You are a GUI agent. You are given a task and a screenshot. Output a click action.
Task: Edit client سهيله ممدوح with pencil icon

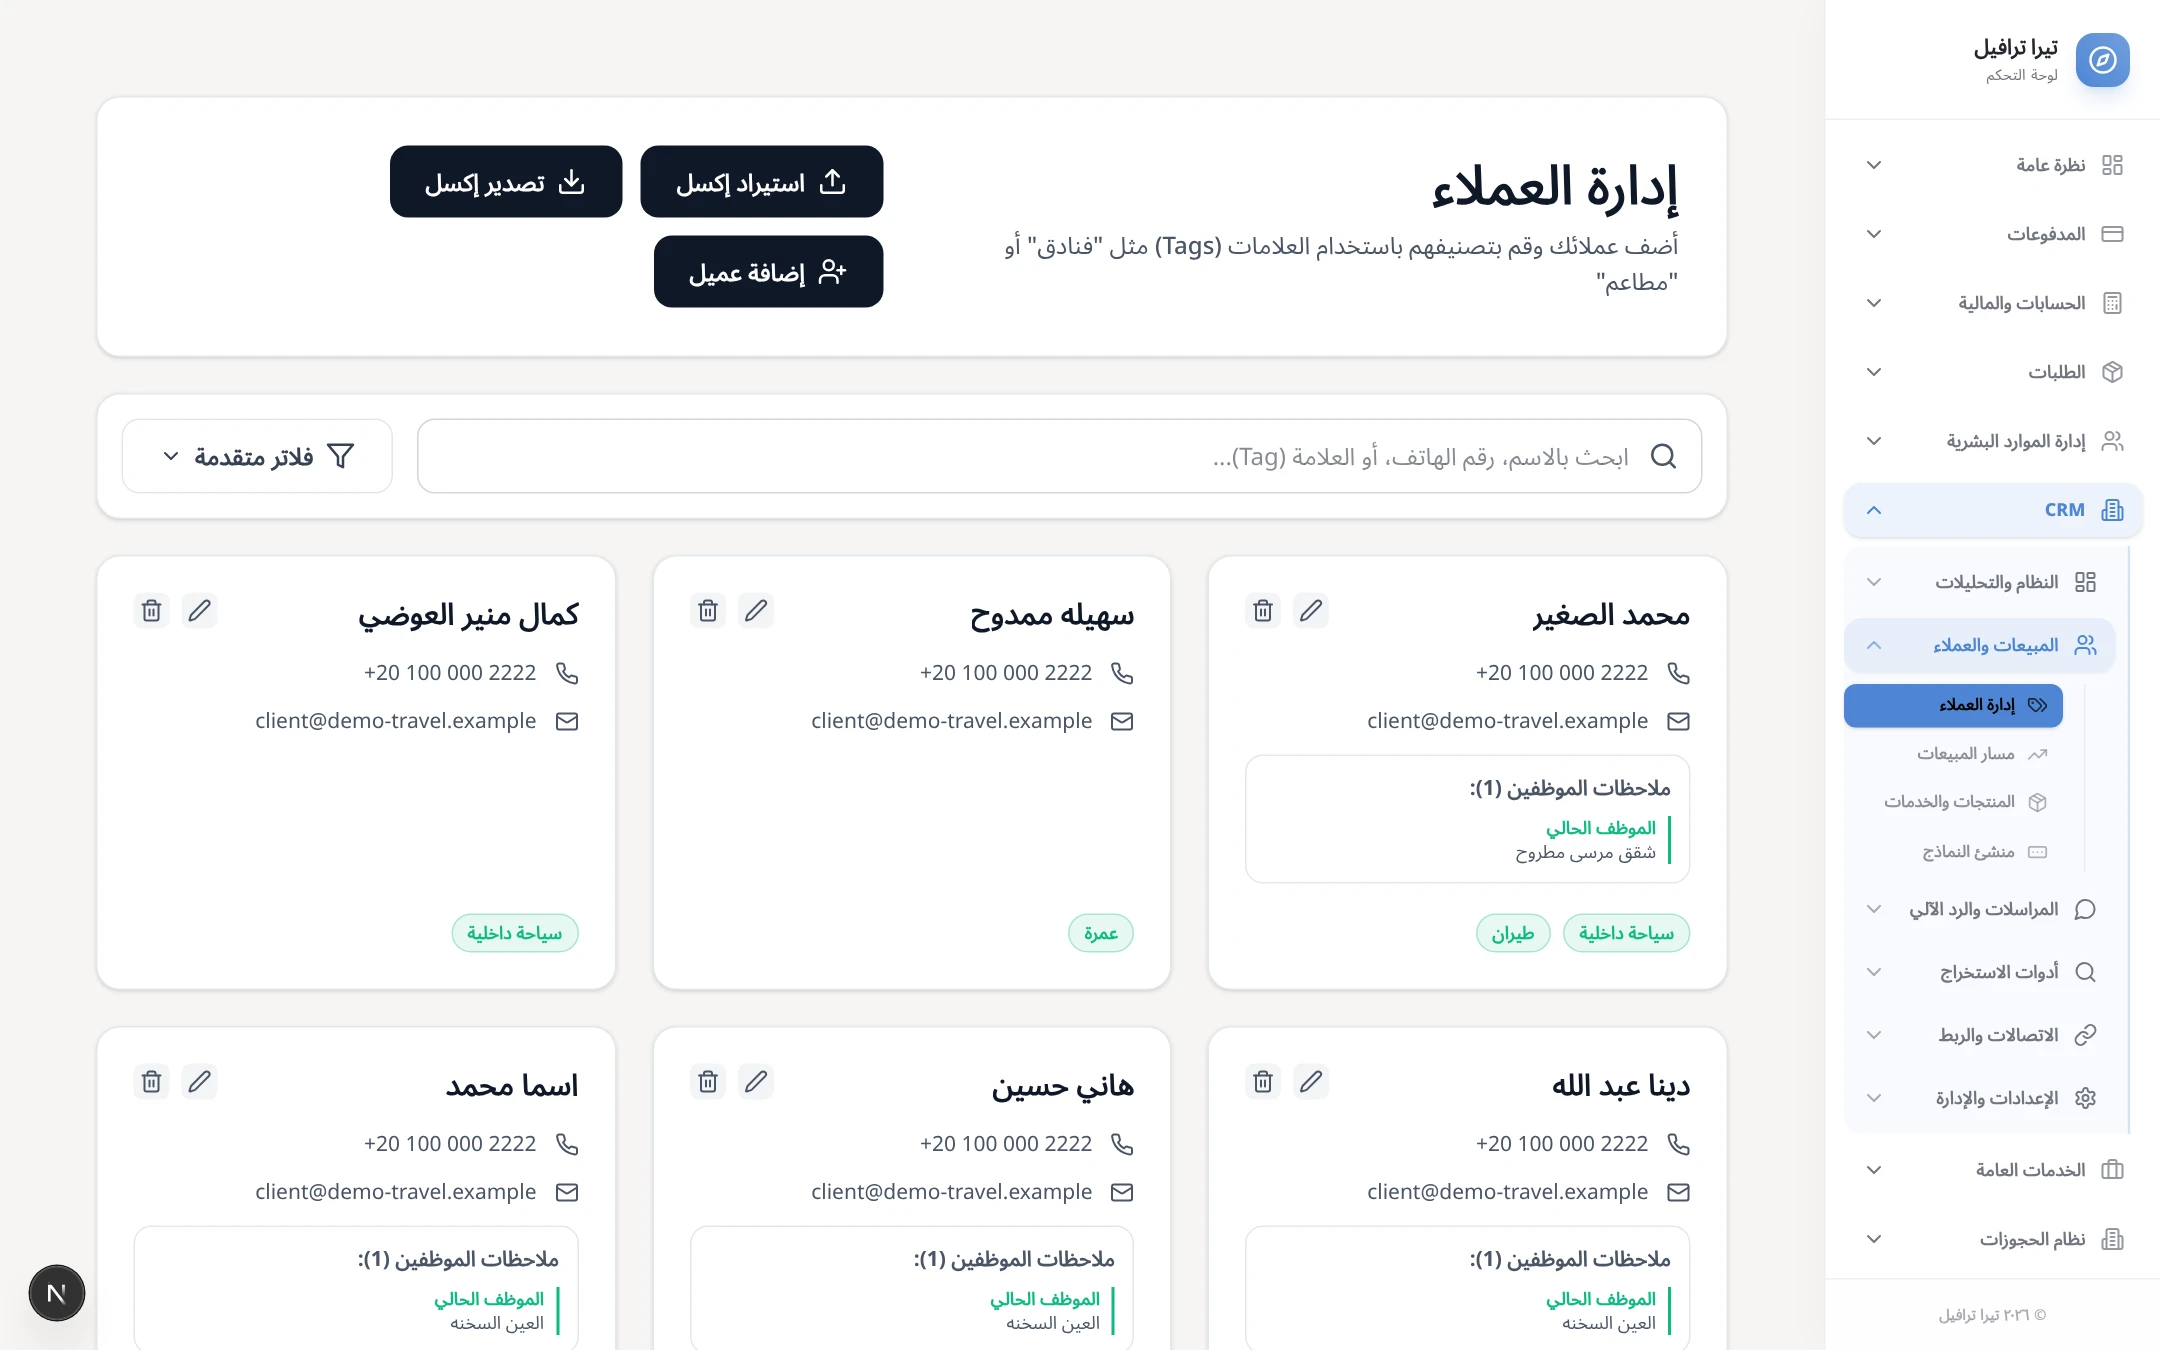click(x=756, y=610)
